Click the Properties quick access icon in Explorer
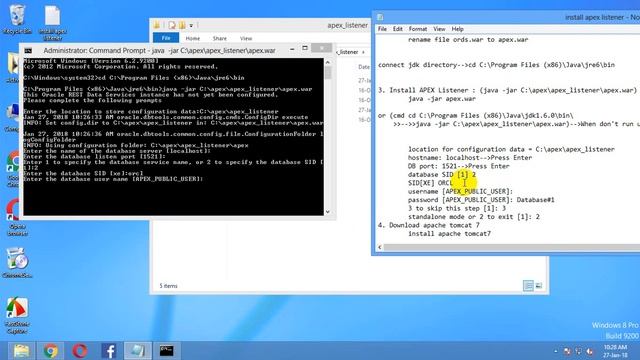The image size is (640, 360). pyautogui.click(x=172, y=25)
